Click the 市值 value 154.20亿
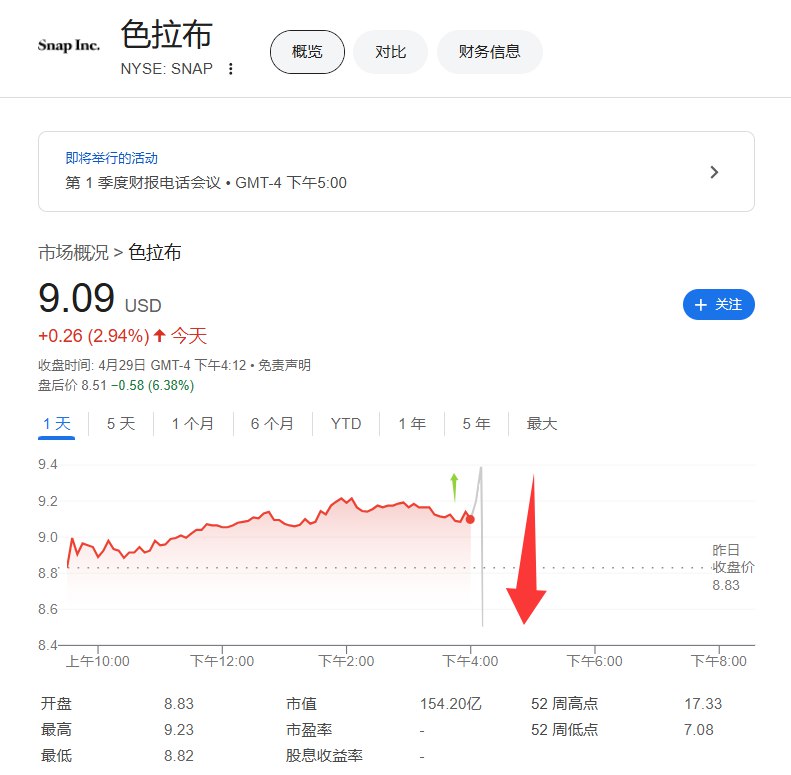Screen dimensions: 791x775 (x=450, y=703)
